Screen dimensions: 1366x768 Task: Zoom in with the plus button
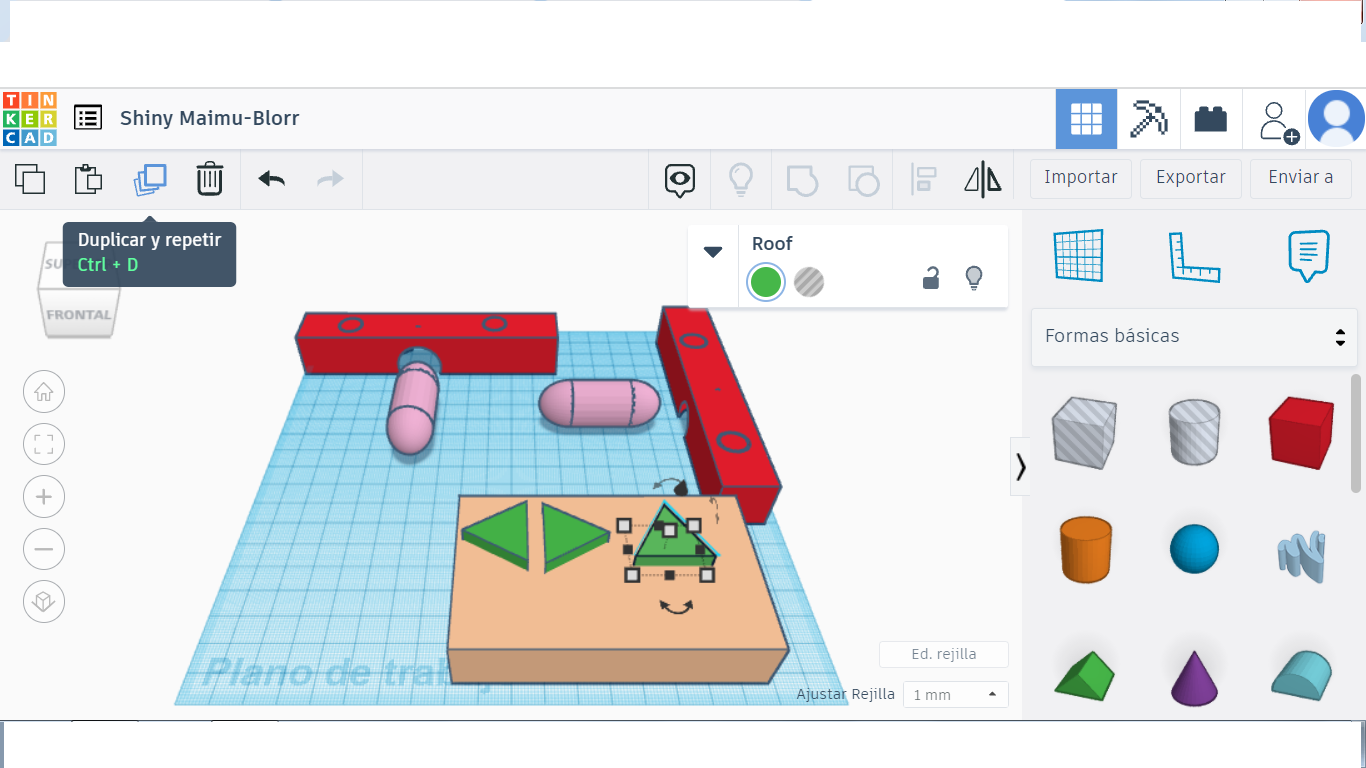tap(44, 497)
